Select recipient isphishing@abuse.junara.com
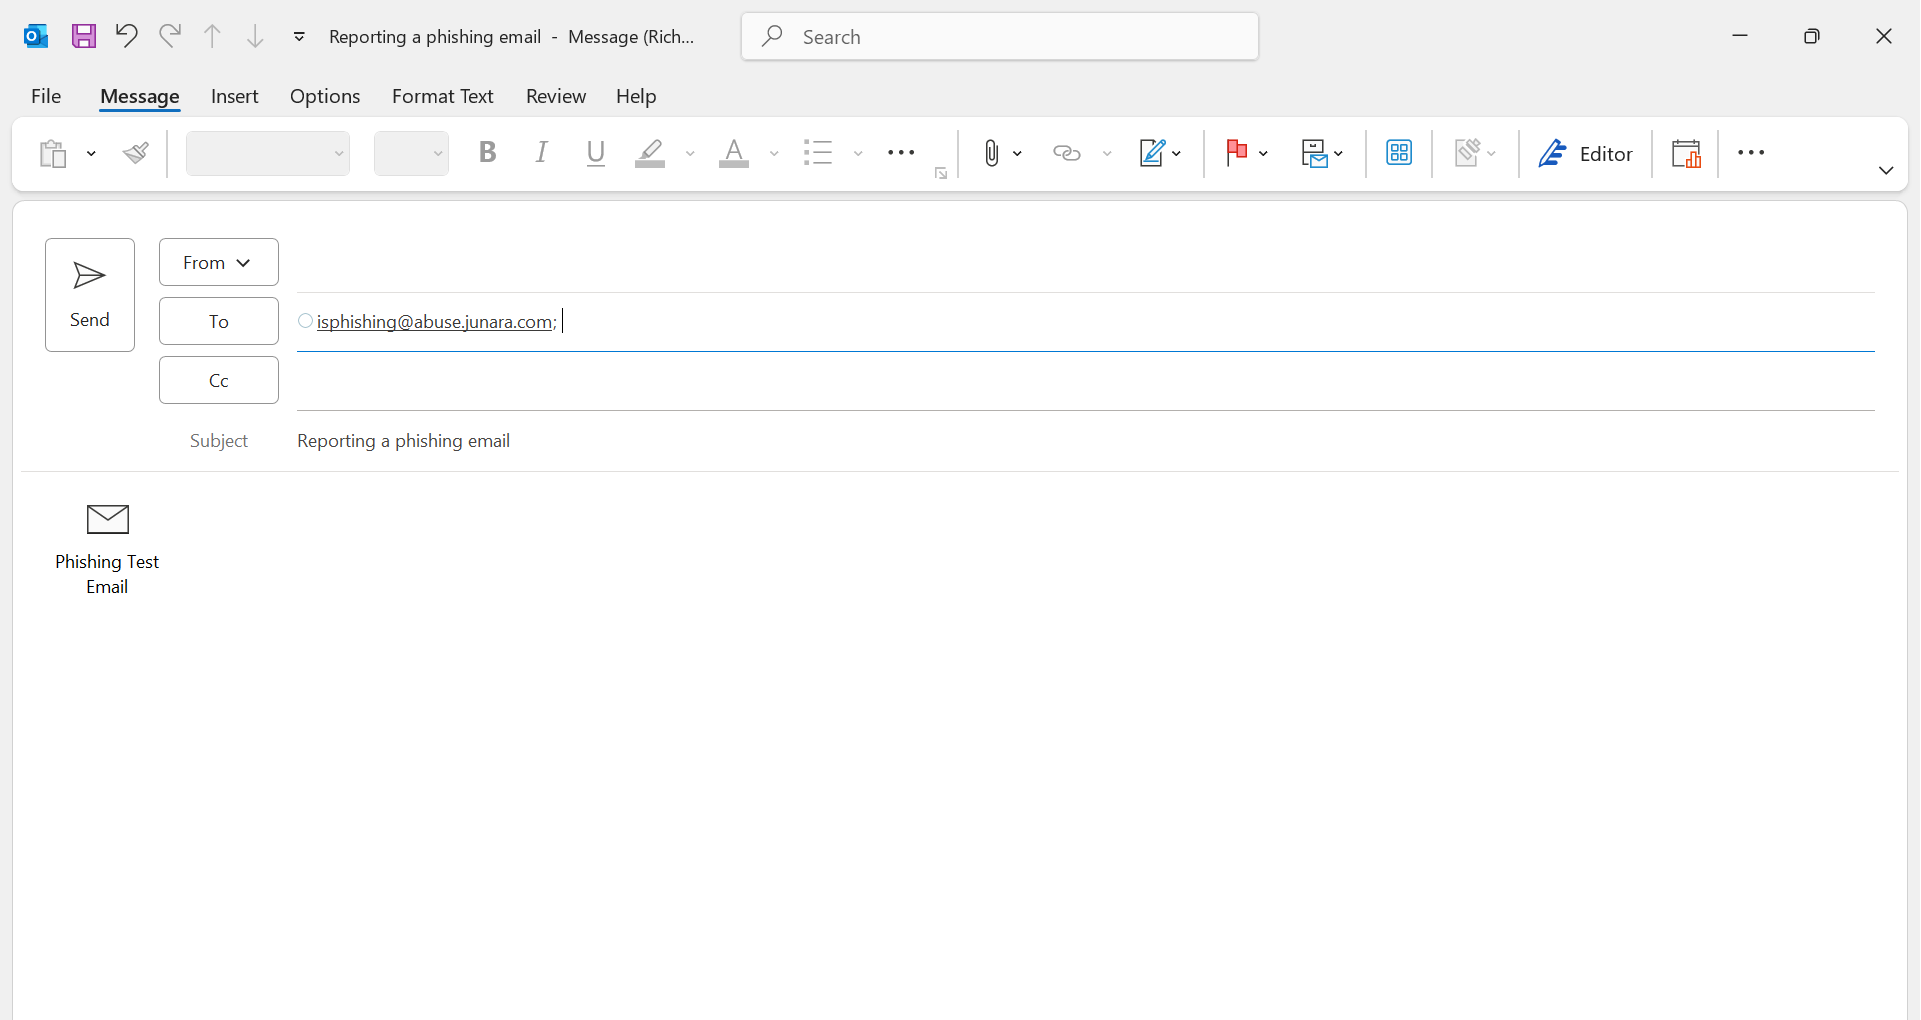This screenshot has height=1020, width=1921. click(437, 322)
